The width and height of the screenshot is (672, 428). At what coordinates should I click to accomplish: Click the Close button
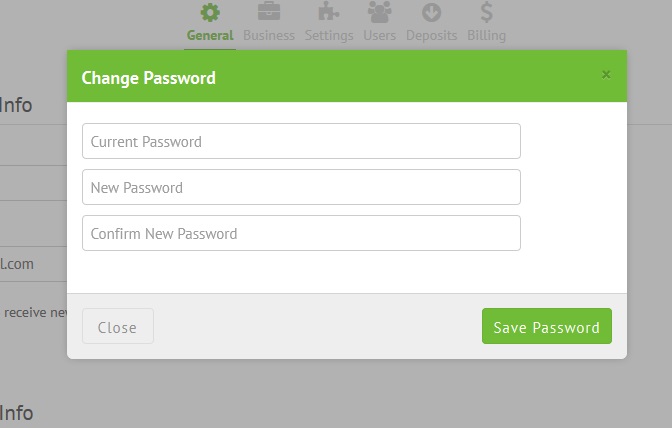tap(118, 326)
